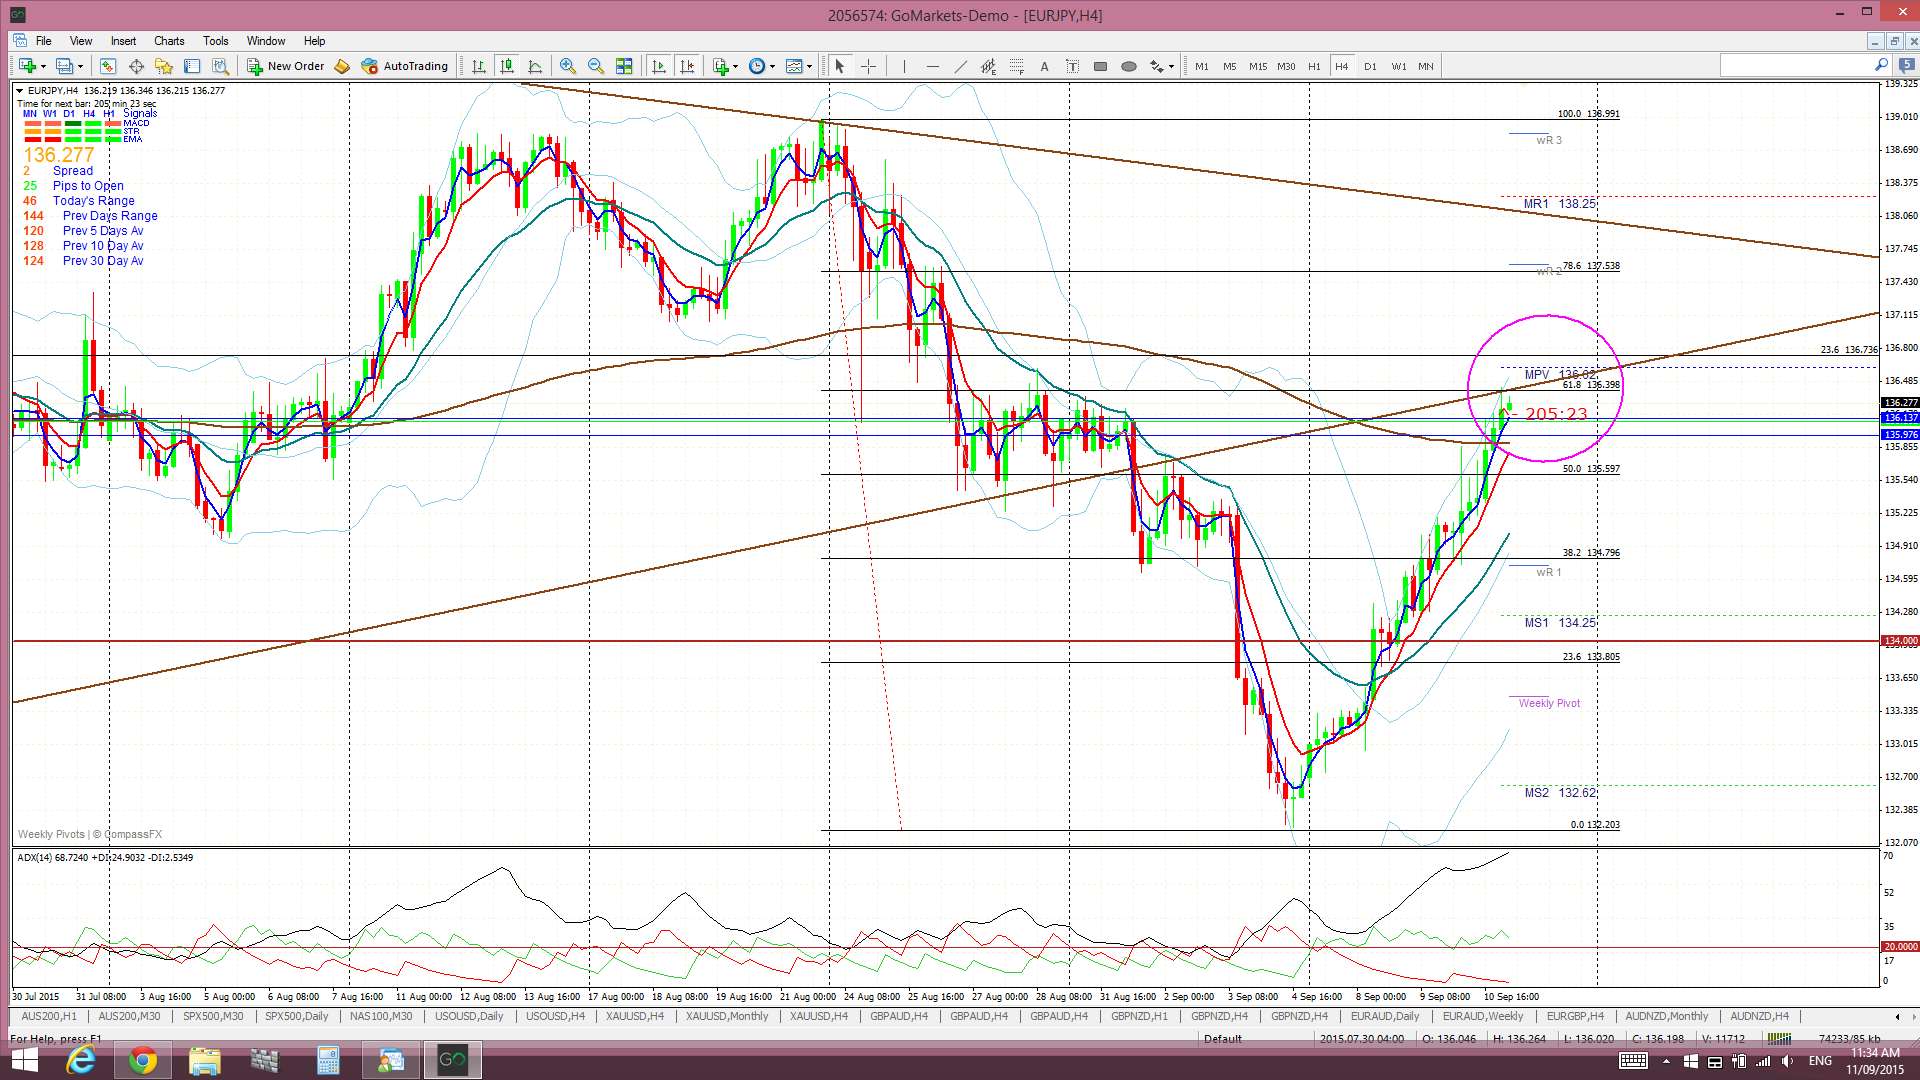
Task: Open Chrome from the Windows taskbar
Action: (x=143, y=1060)
